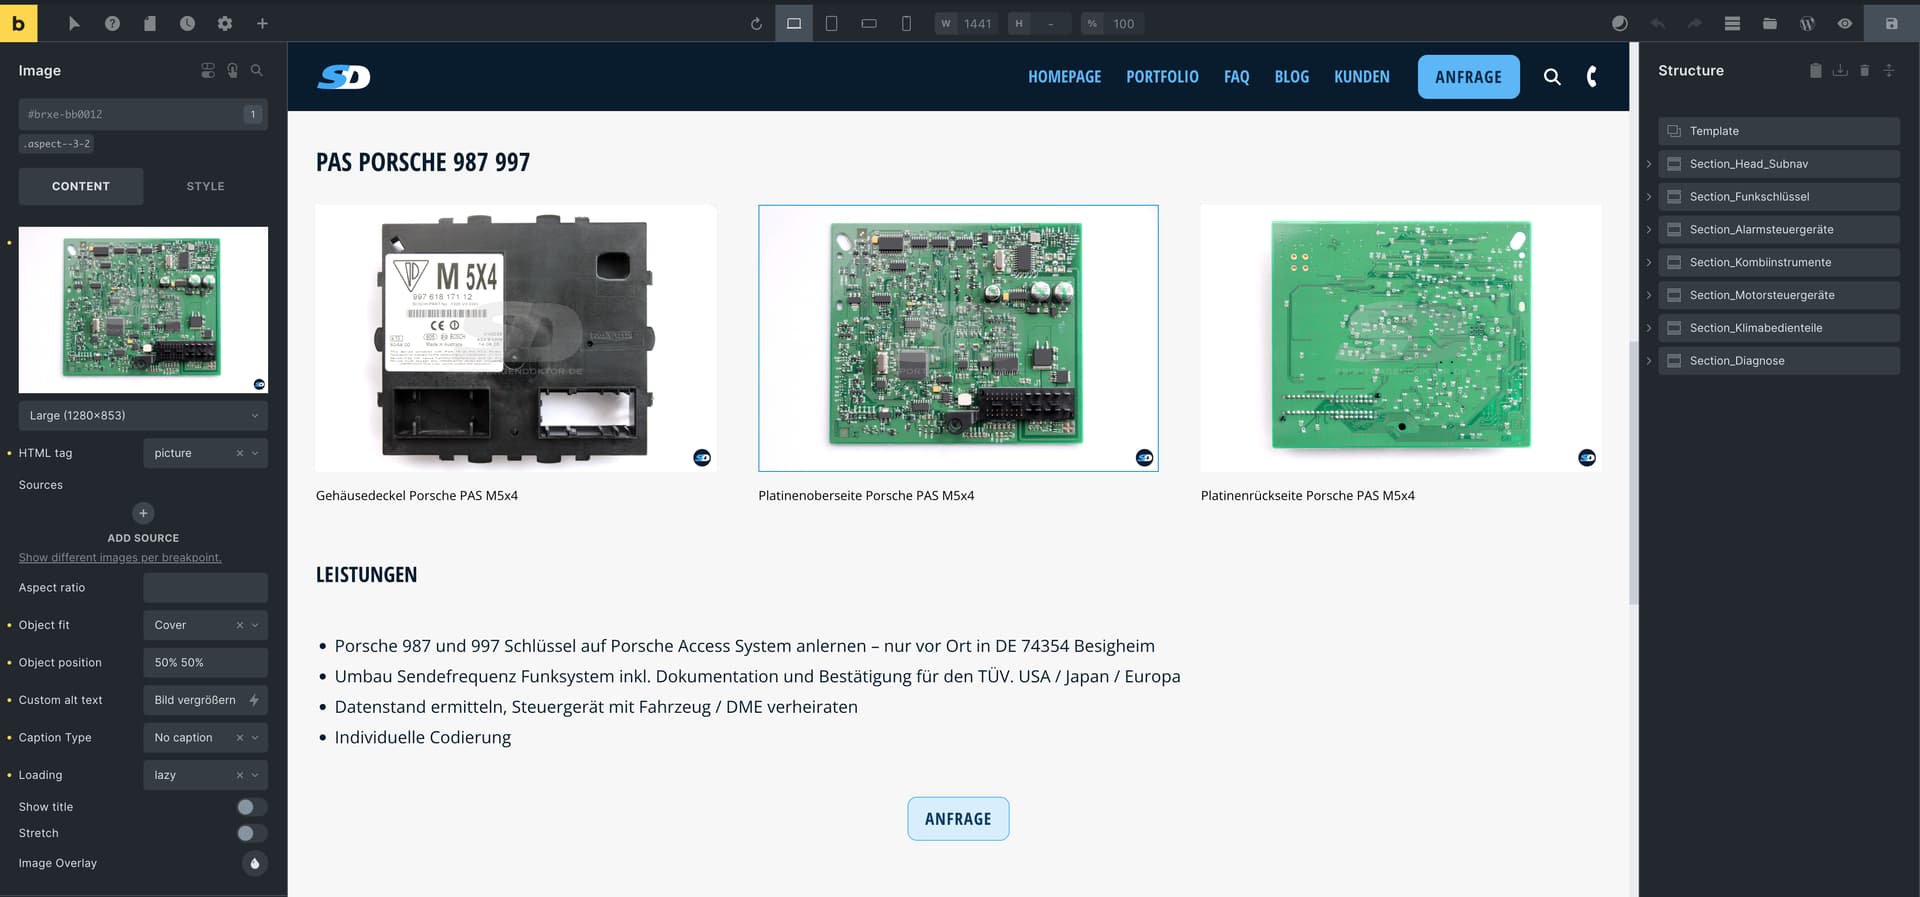Switch to mobile portrait breakpoint icon
The image size is (1920, 897).
[906, 23]
